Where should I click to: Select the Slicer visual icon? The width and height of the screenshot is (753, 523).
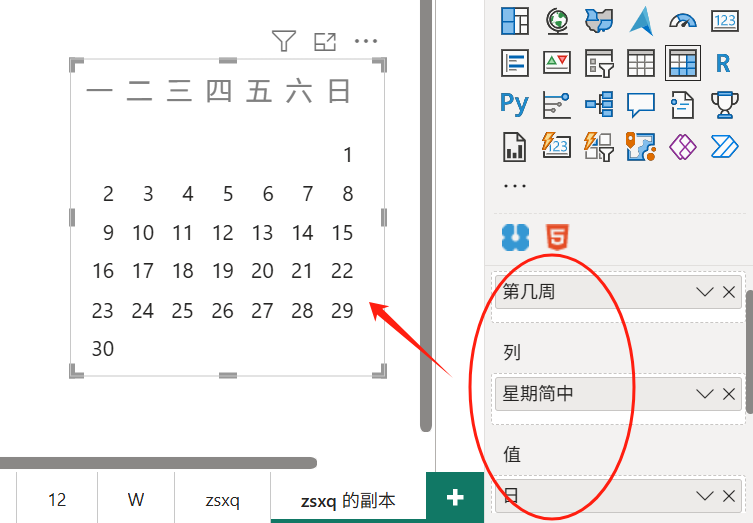tap(599, 63)
